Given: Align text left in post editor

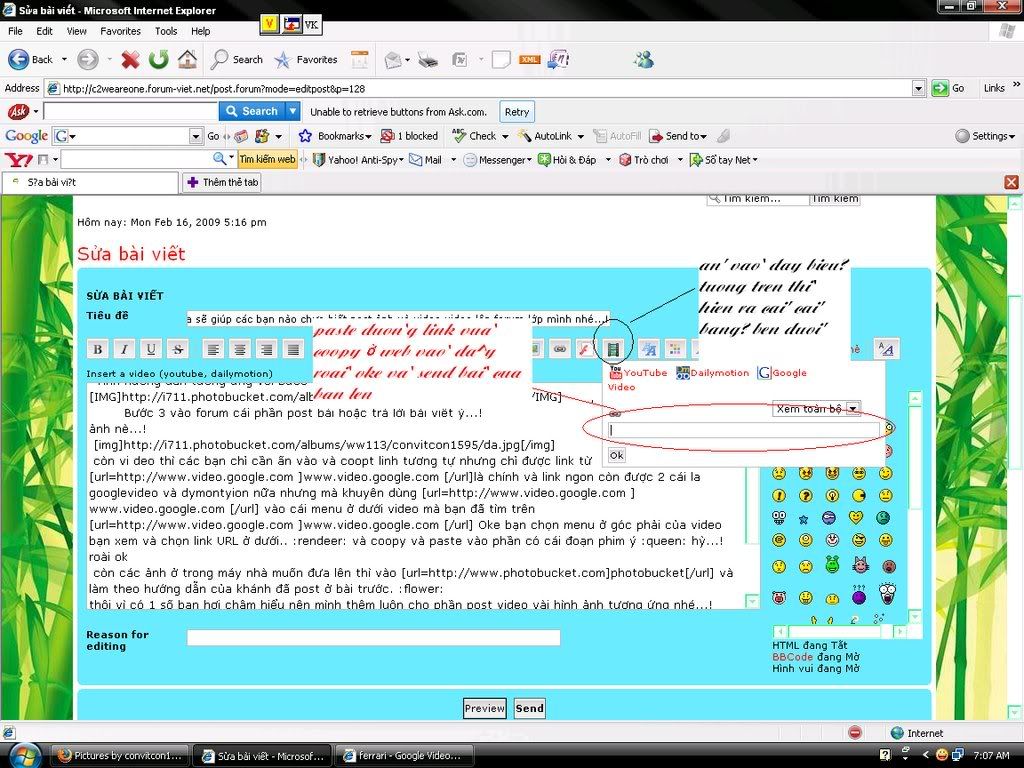Looking at the screenshot, I should tap(213, 349).
